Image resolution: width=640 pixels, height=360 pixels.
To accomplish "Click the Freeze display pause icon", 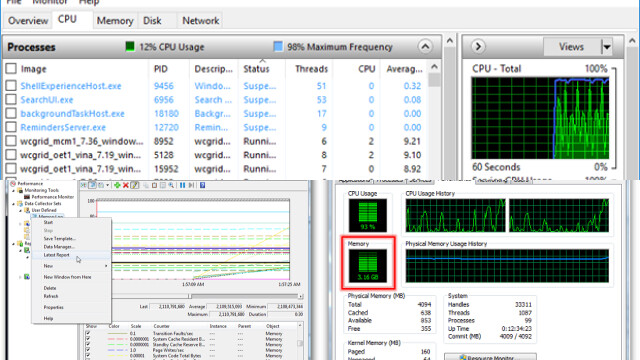I will pyautogui.click(x=182, y=185).
